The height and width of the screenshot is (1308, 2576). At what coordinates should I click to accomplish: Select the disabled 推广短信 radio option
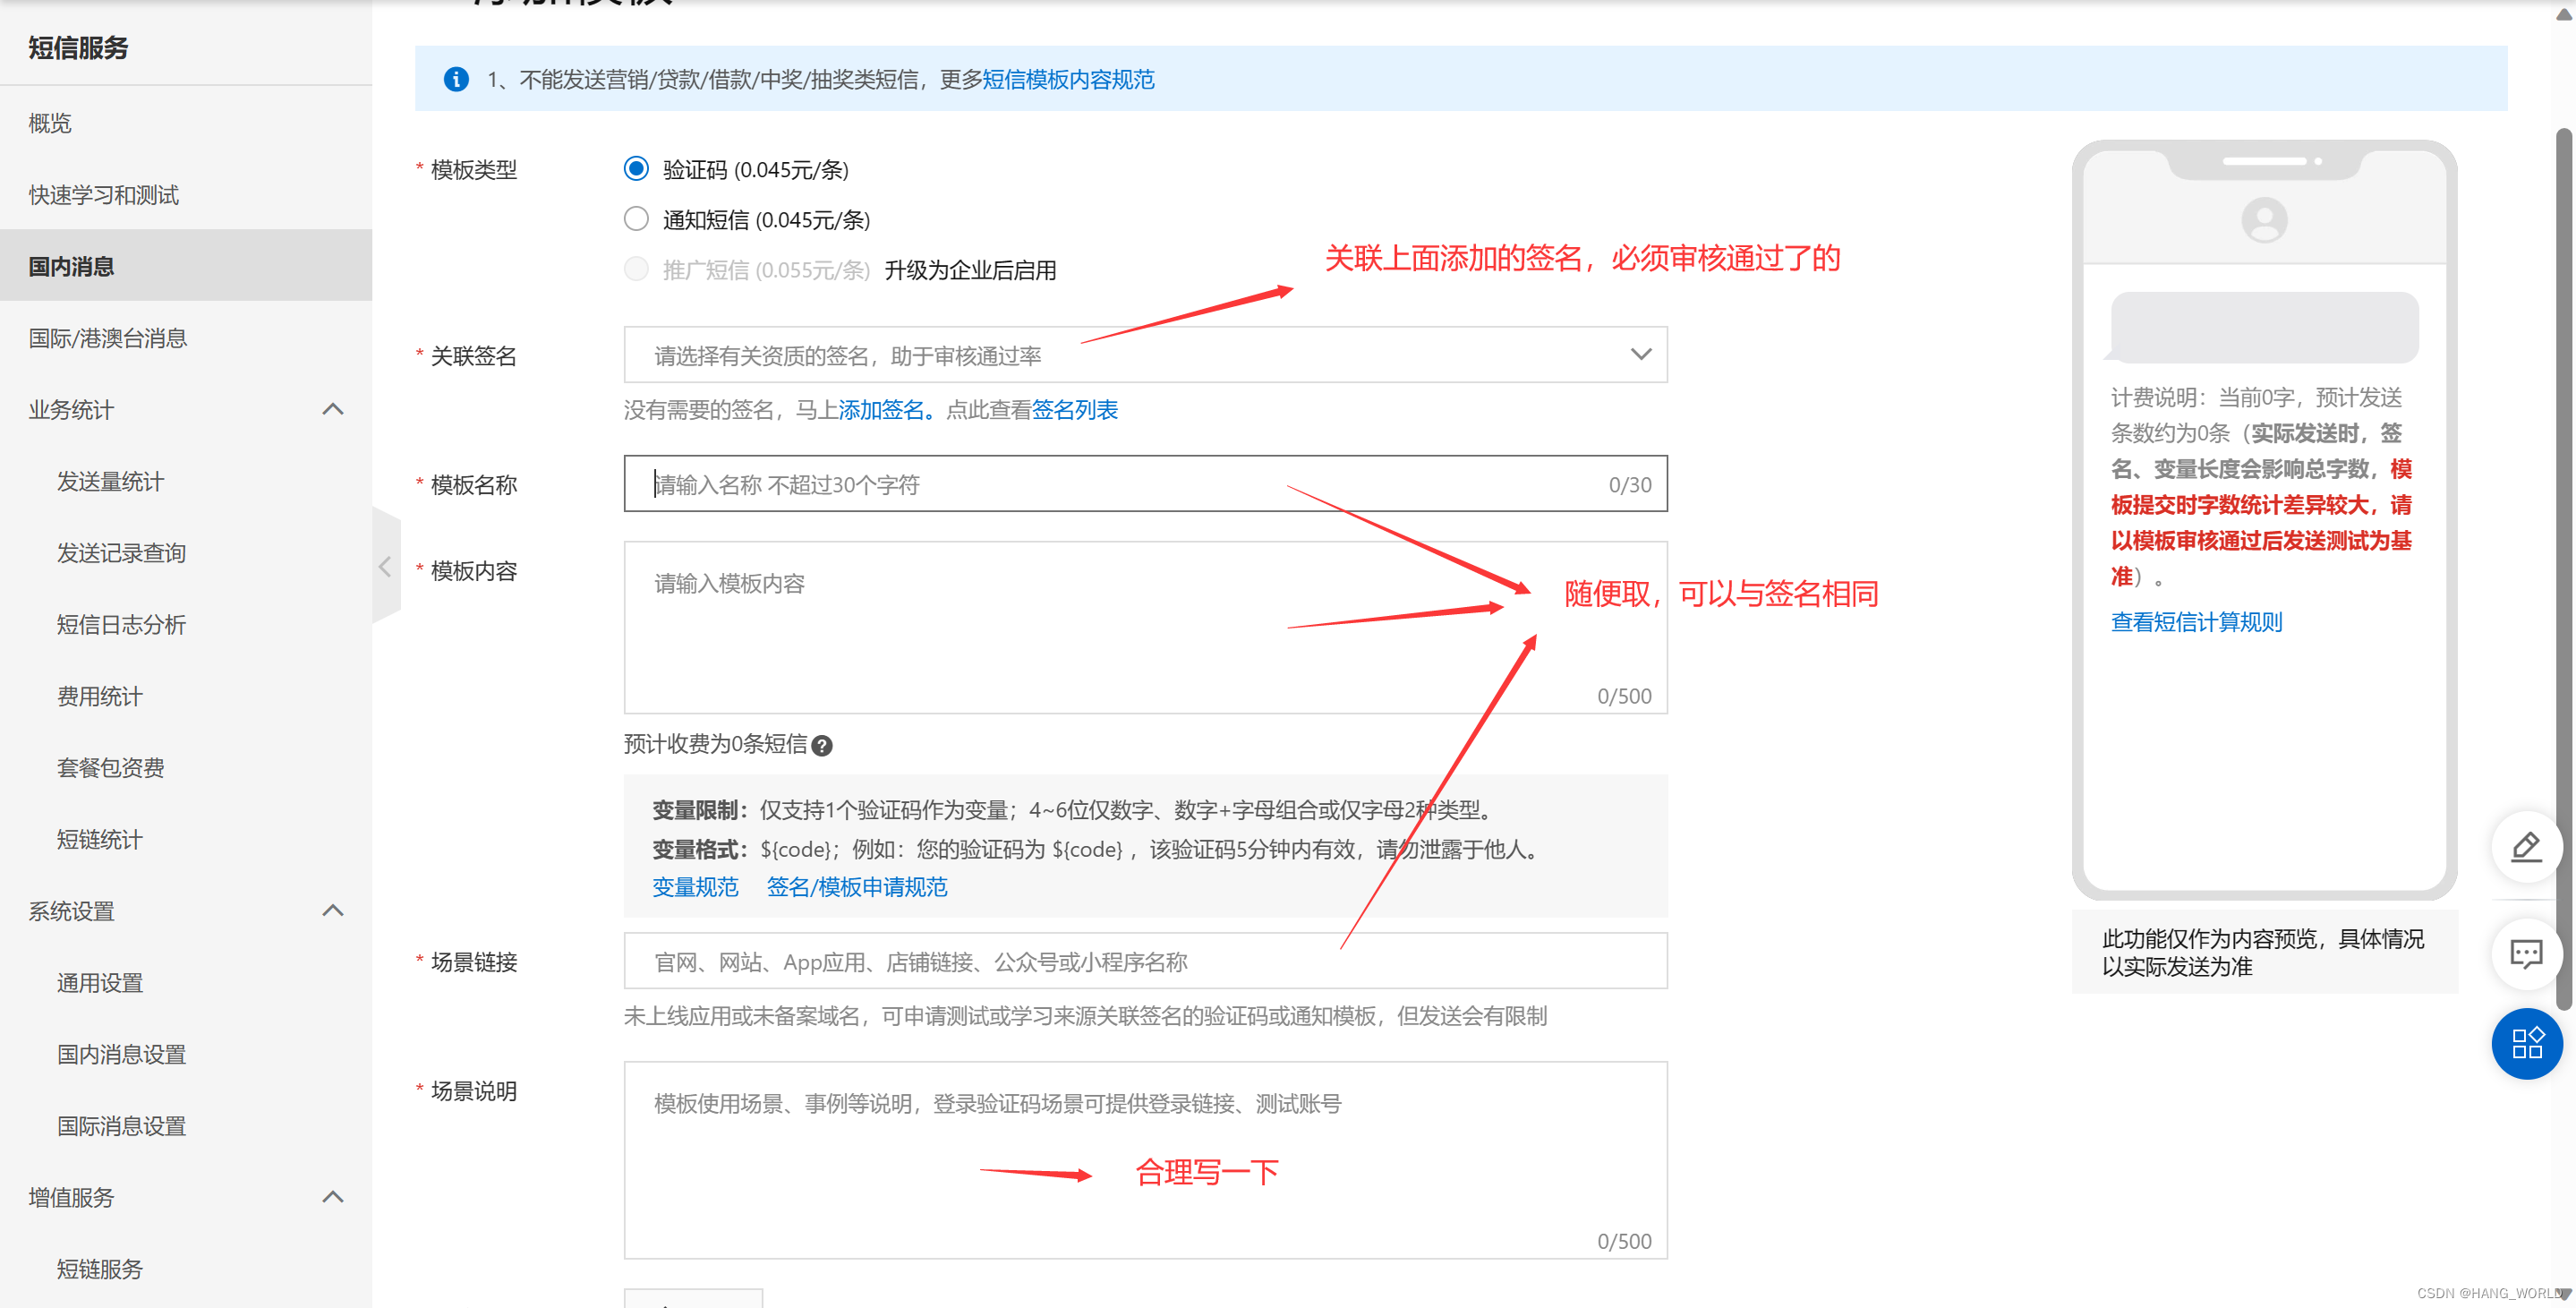[636, 268]
